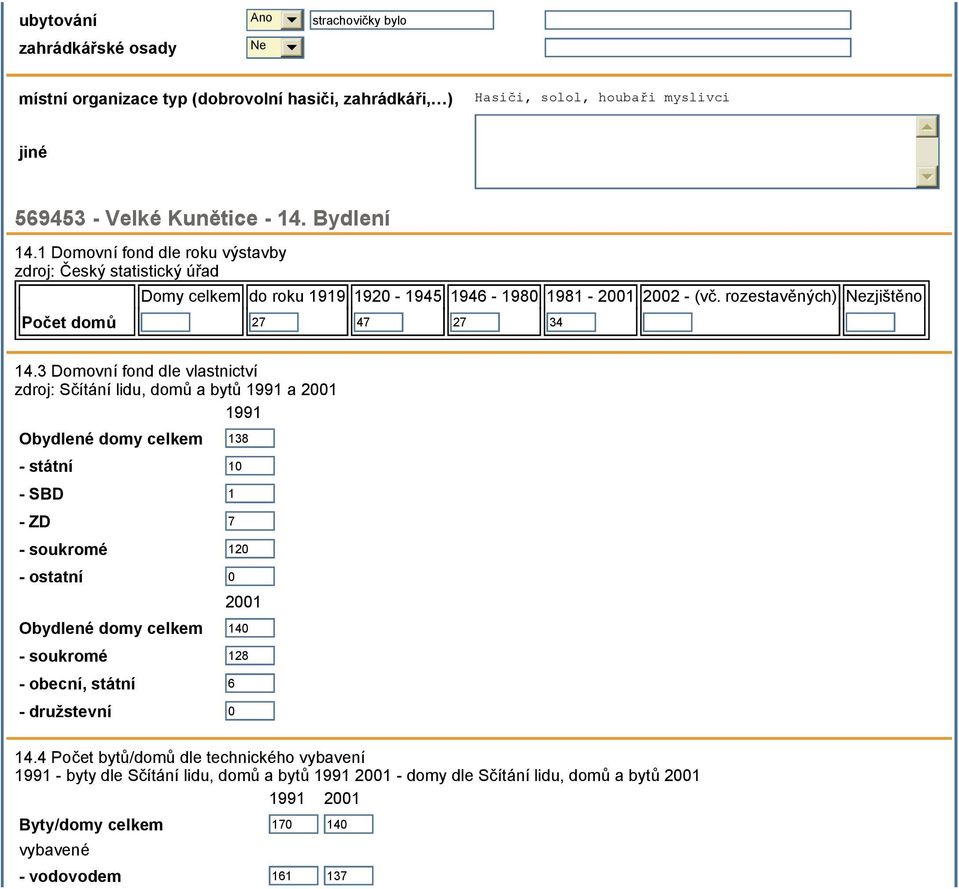
Task: Click 1991 '- soukromé' field with 120
Action: point(250,549)
